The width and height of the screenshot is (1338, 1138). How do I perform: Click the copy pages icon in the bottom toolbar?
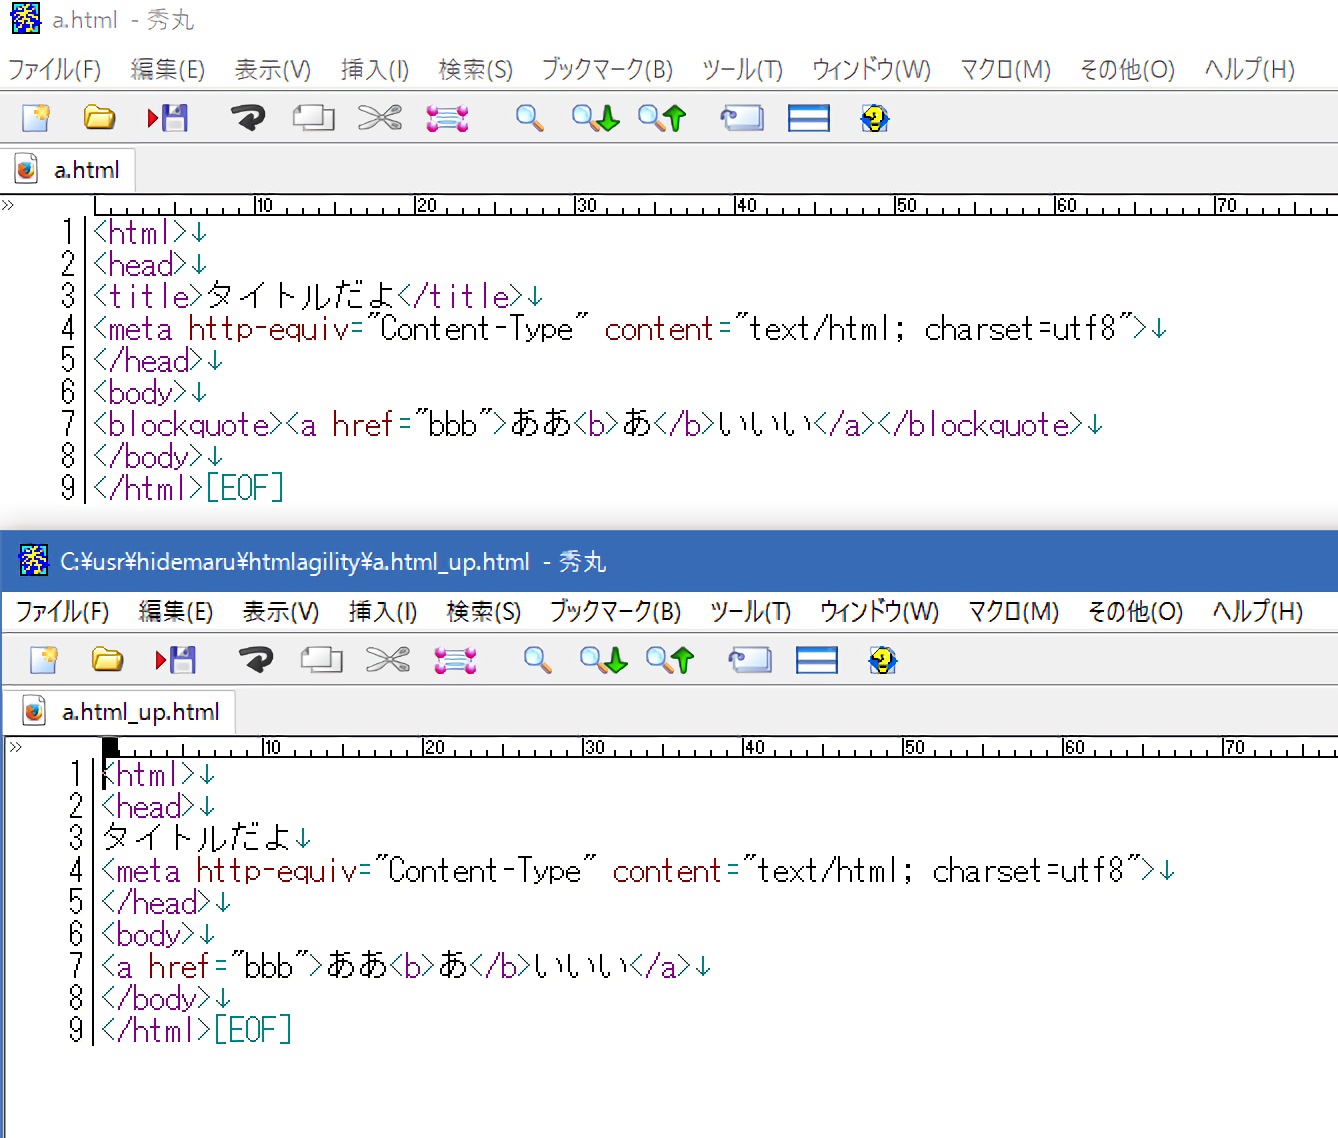pos(321,660)
